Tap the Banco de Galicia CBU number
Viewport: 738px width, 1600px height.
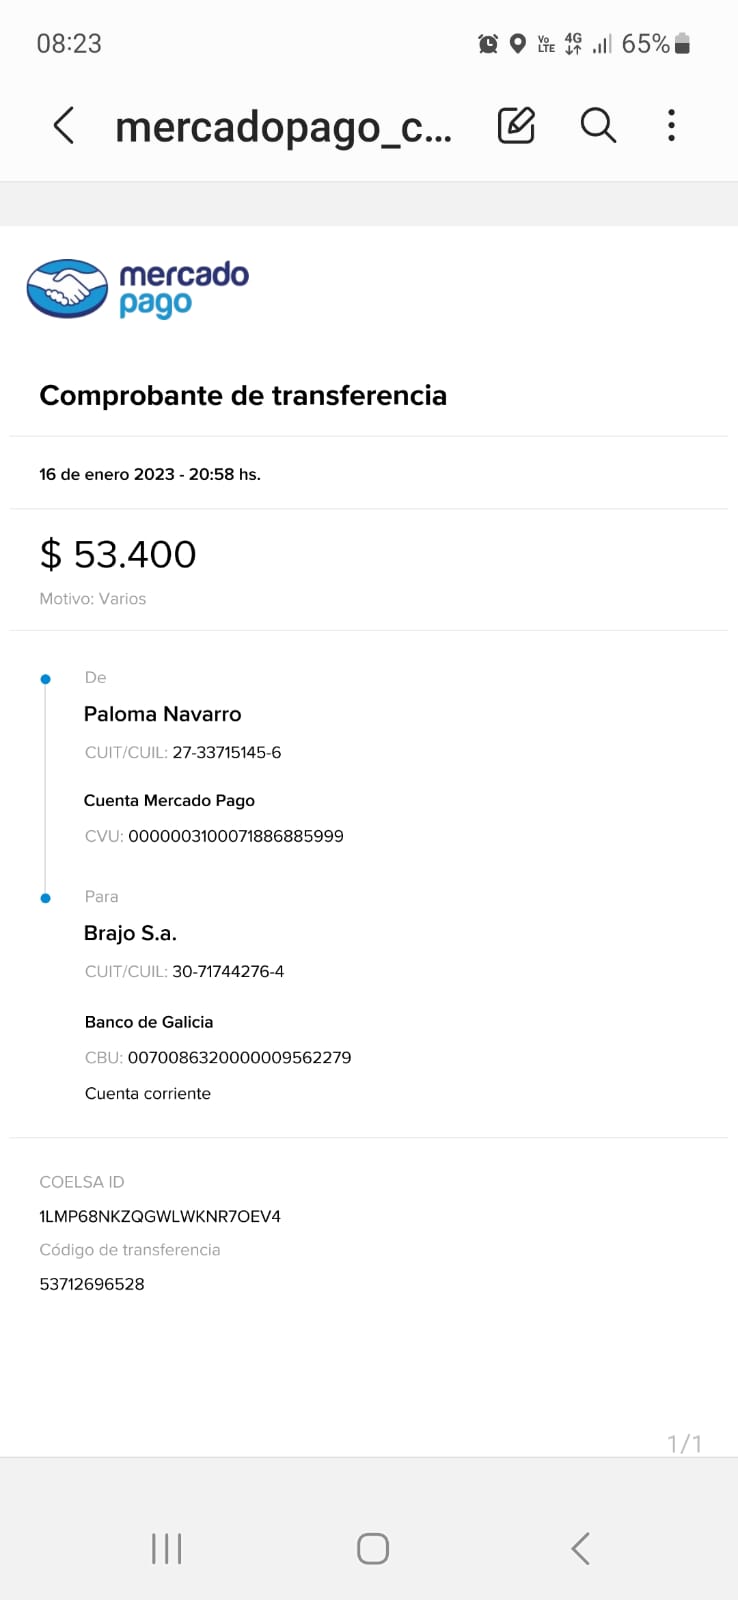coord(239,1057)
